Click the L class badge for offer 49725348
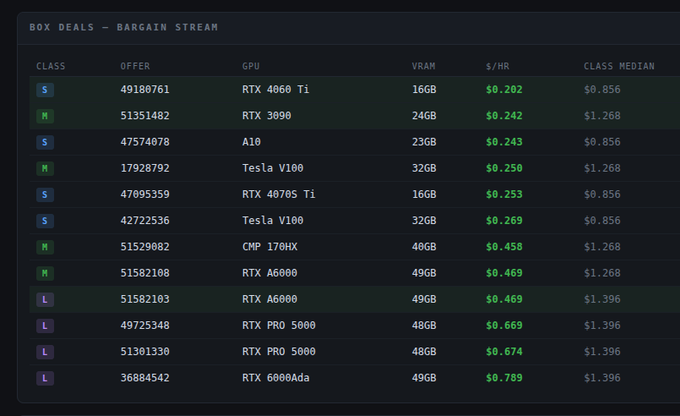 click(45, 325)
